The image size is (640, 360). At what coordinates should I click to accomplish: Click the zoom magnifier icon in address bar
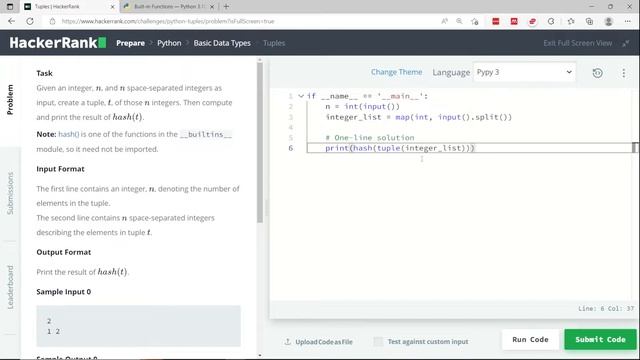[x=459, y=21]
